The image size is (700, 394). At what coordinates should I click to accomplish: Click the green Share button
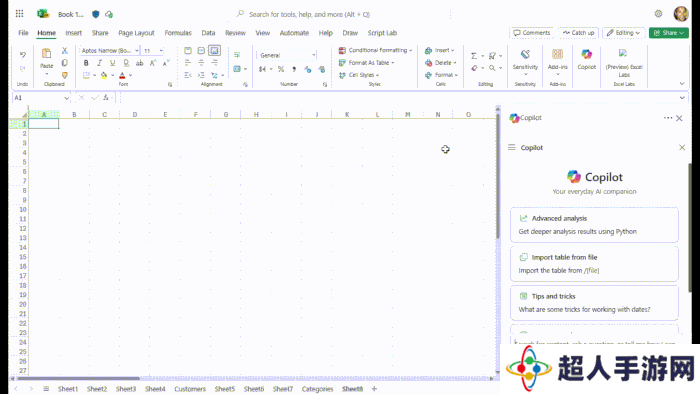(x=669, y=33)
